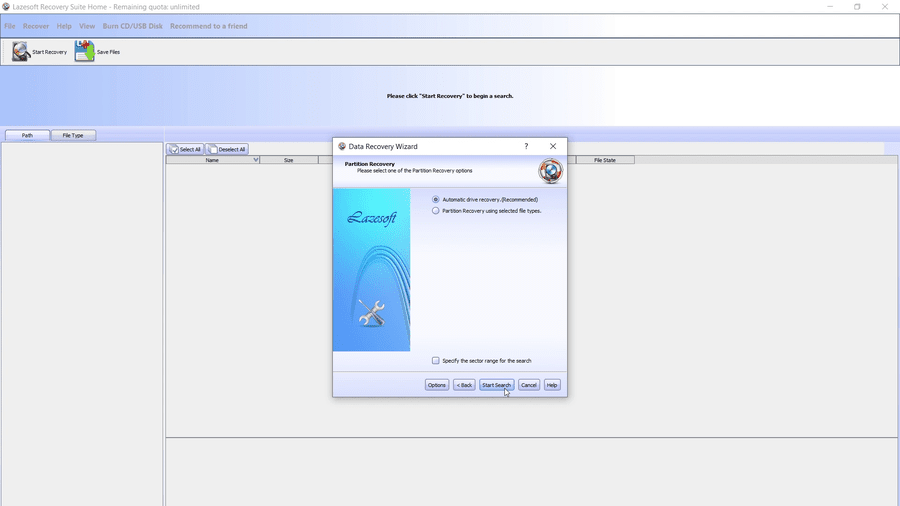Click the Select All checkmark button
Screen dimensions: 900x506
tap(185, 149)
